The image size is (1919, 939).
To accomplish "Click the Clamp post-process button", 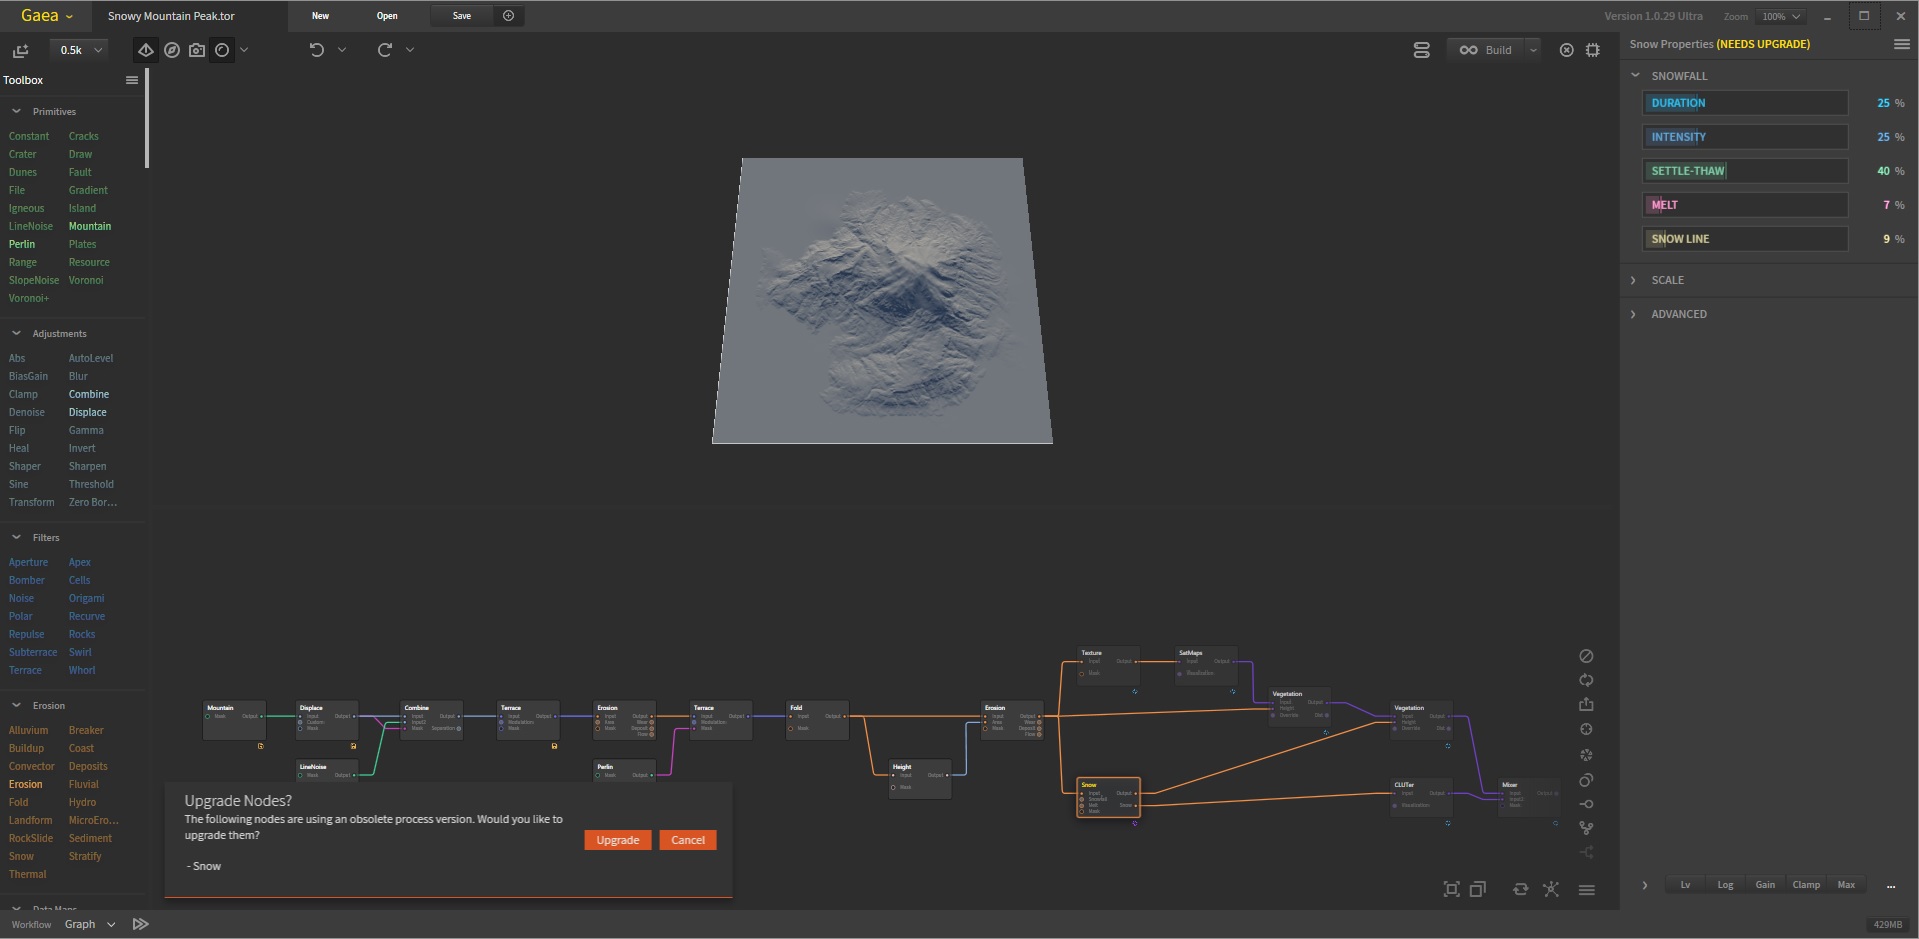I will click(x=1806, y=885).
